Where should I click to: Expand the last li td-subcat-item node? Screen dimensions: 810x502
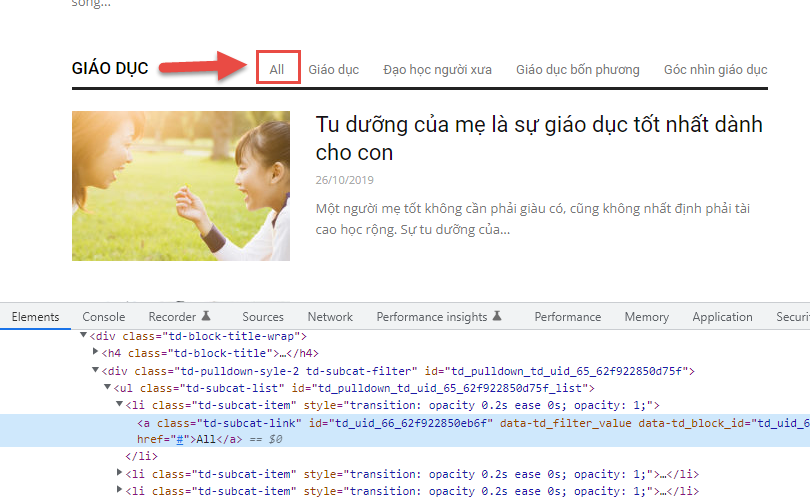(x=119, y=490)
